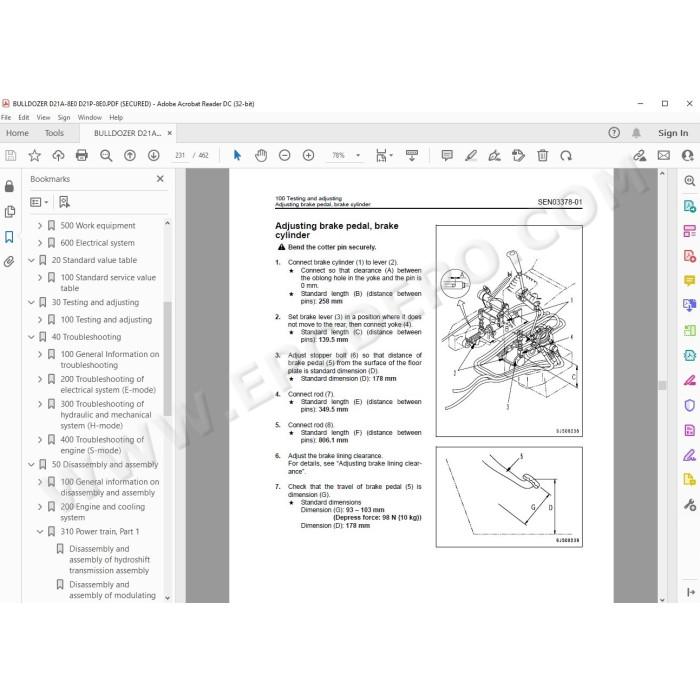Open Comment tool in right pane
The height and width of the screenshot is (700, 700).
point(690,280)
